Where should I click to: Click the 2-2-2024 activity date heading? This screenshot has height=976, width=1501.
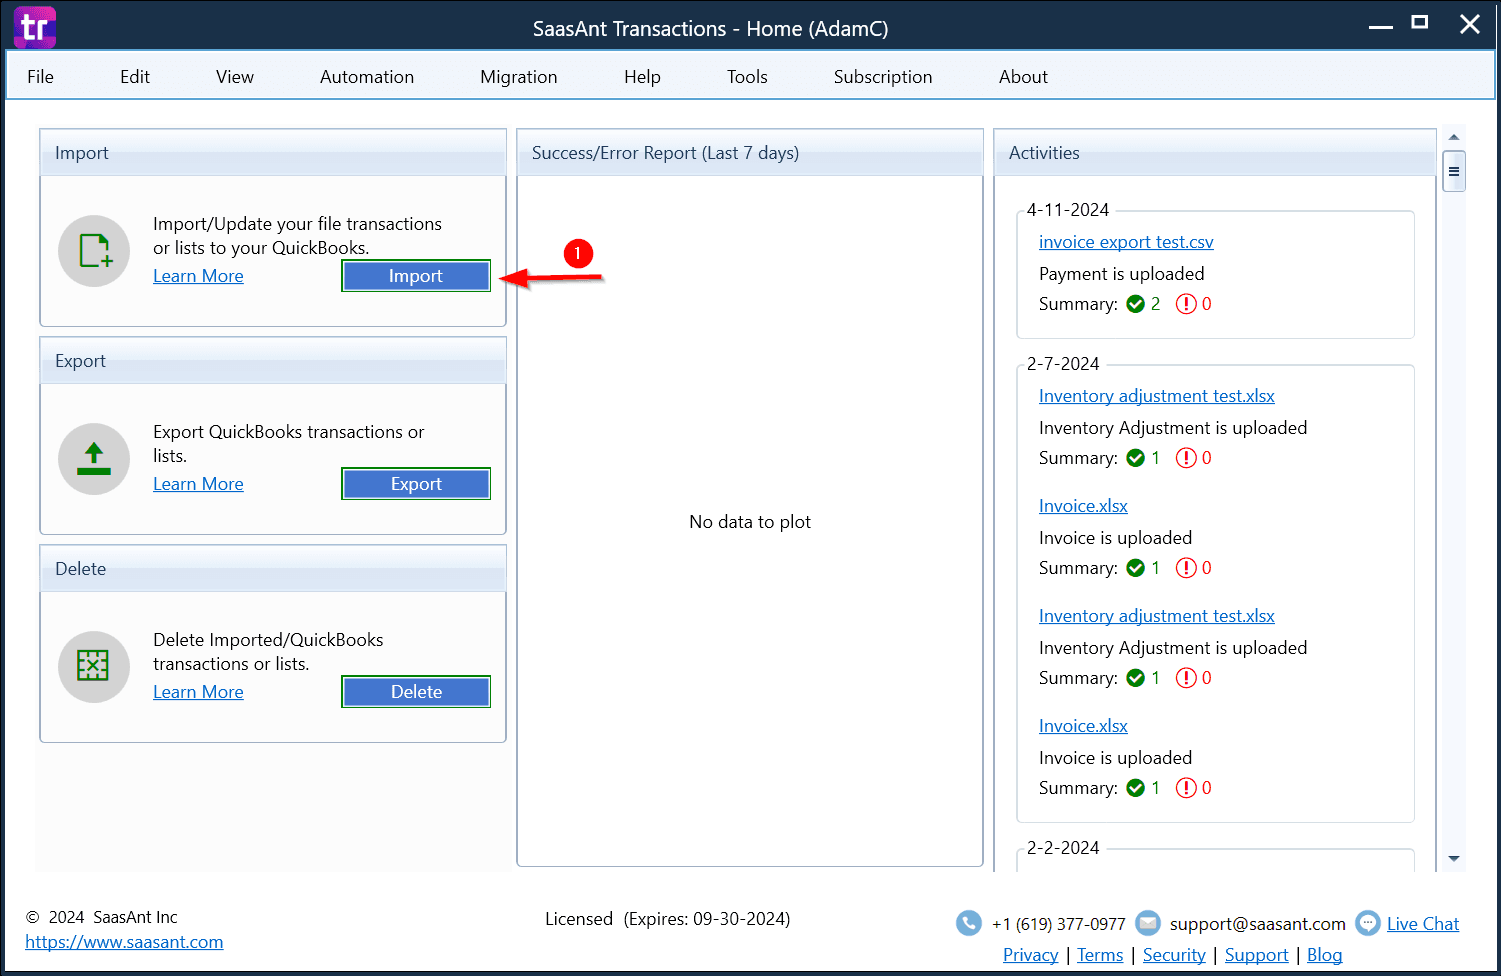1063,848
